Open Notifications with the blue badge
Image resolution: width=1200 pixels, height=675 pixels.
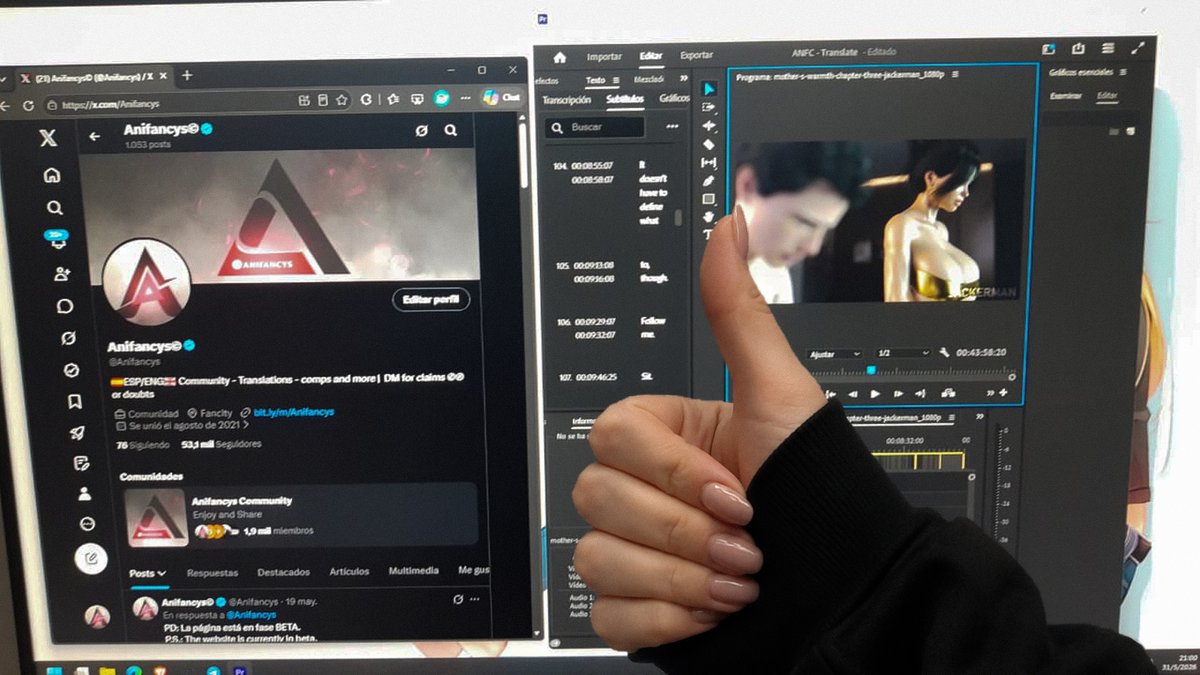tap(56, 240)
